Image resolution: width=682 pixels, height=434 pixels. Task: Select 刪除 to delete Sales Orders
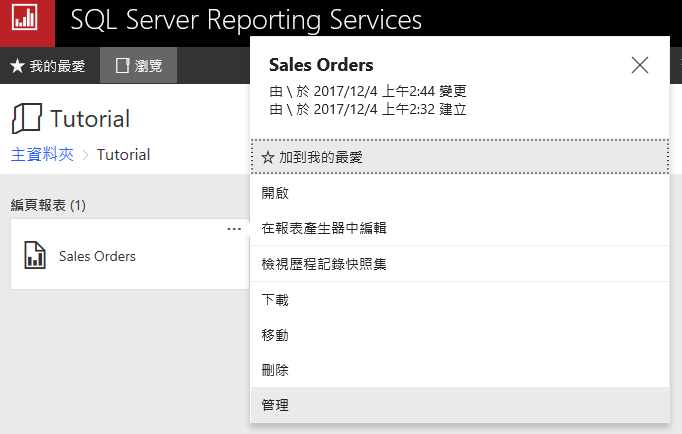pyautogui.click(x=275, y=369)
